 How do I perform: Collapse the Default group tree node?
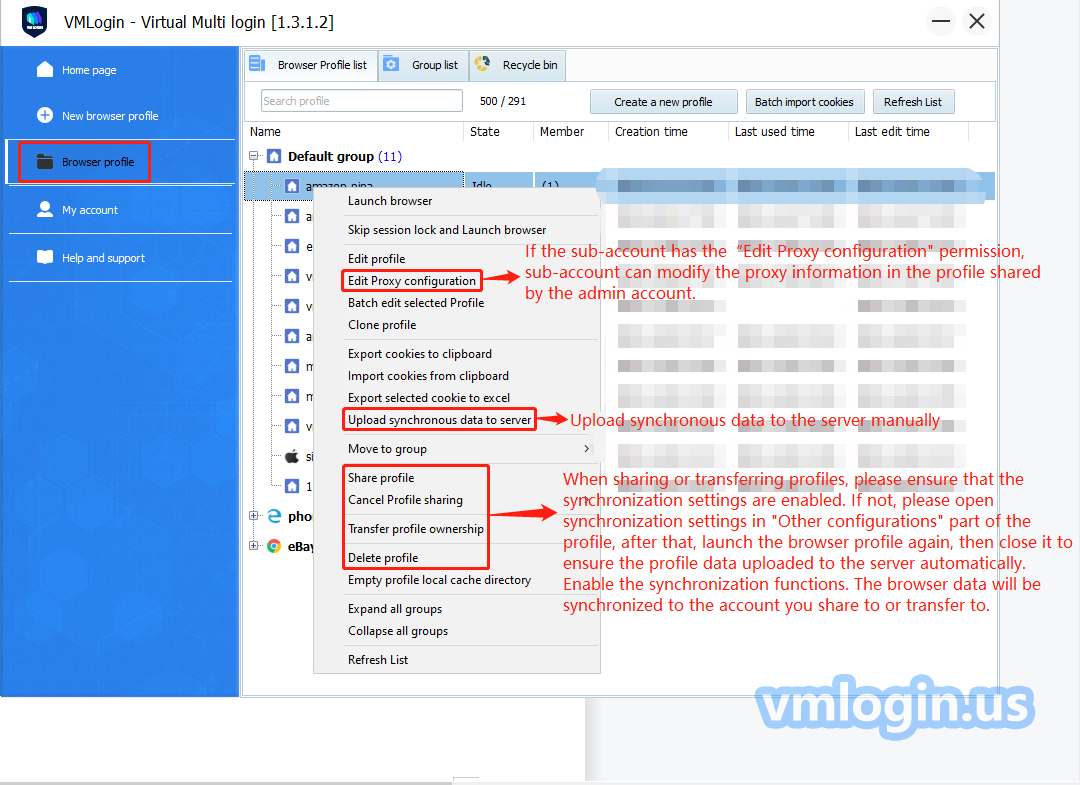[x=255, y=156]
